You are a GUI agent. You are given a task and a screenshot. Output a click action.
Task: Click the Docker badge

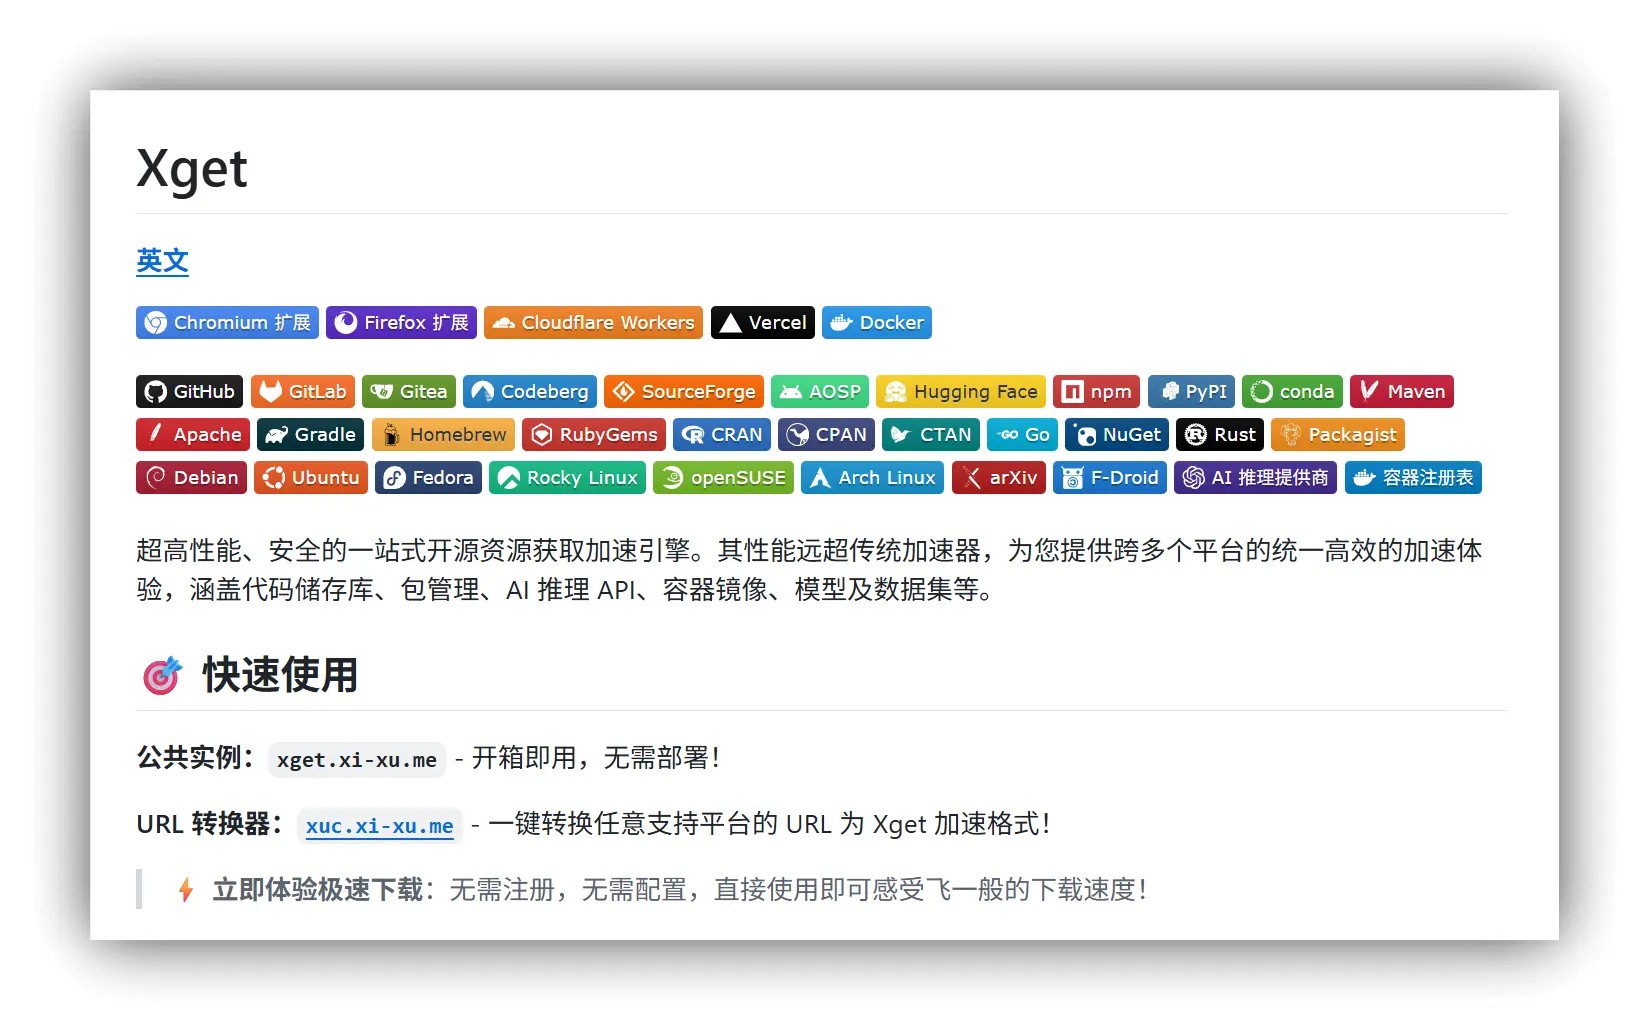pos(877,323)
